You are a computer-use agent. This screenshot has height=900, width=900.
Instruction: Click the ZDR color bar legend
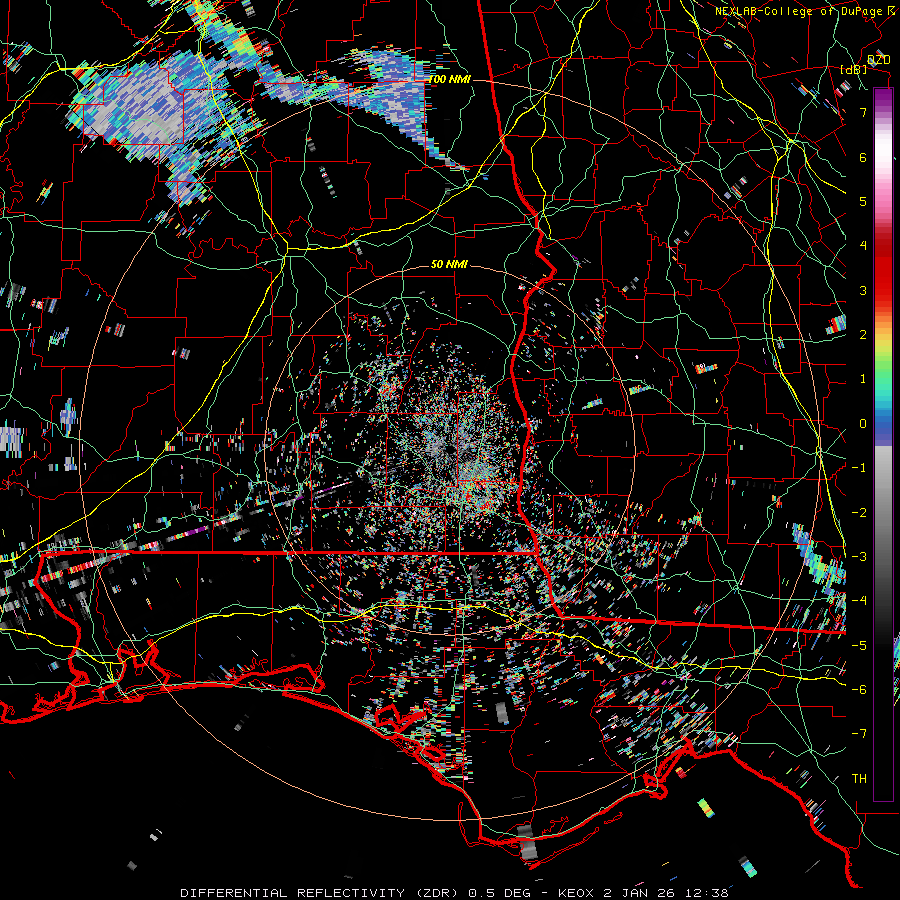coord(883,445)
